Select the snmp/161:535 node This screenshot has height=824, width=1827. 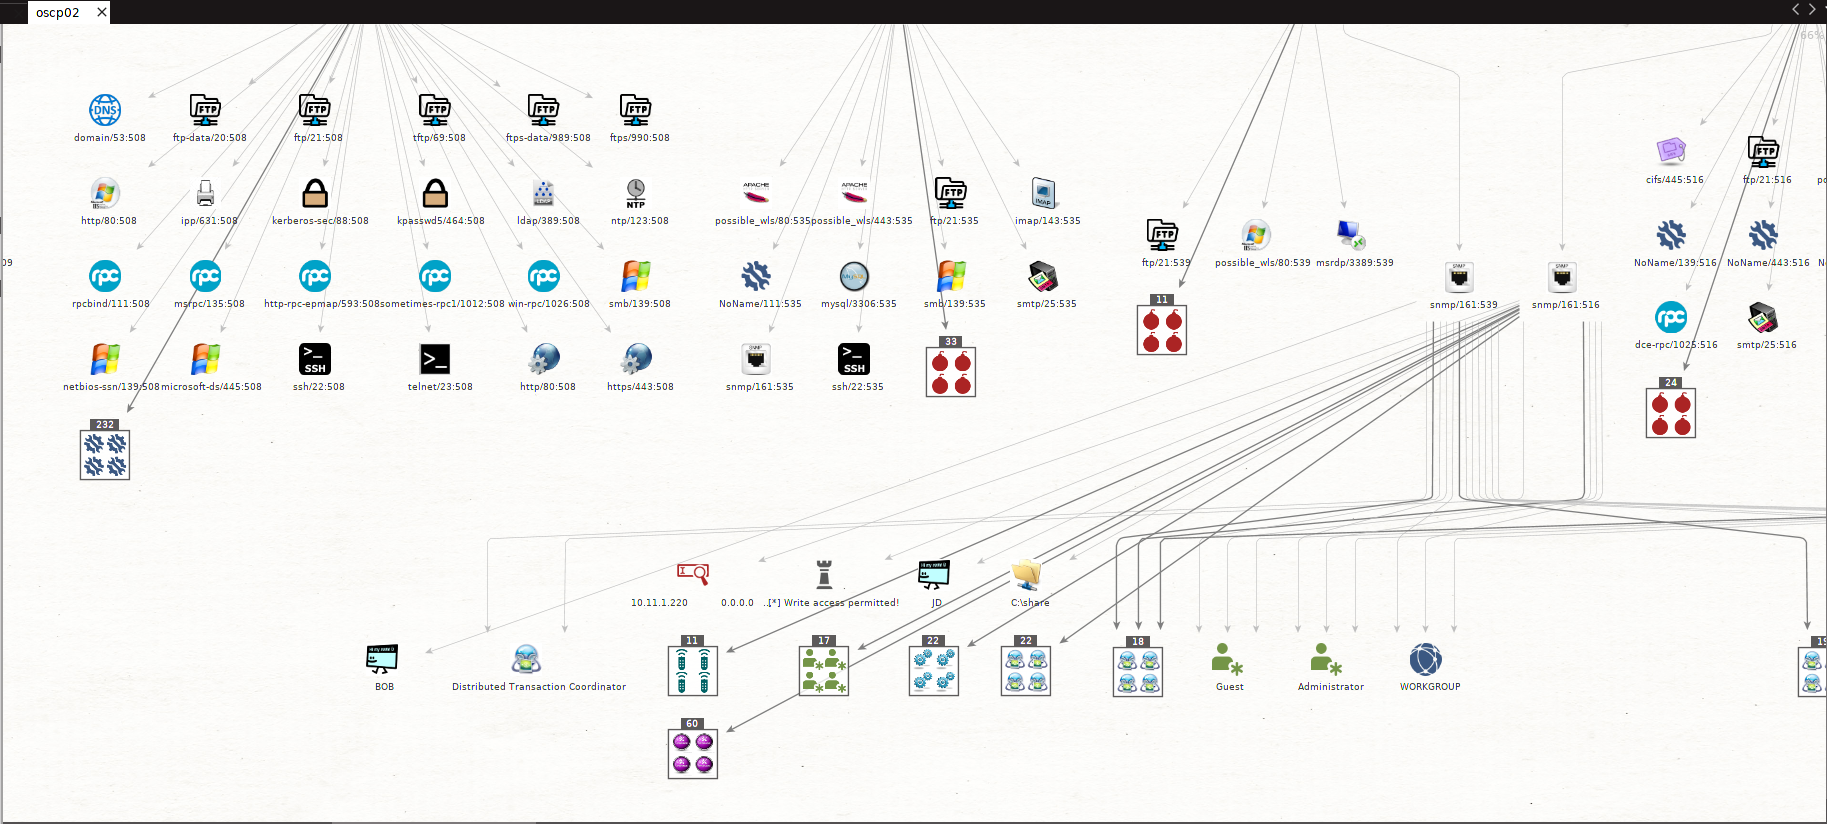point(756,359)
